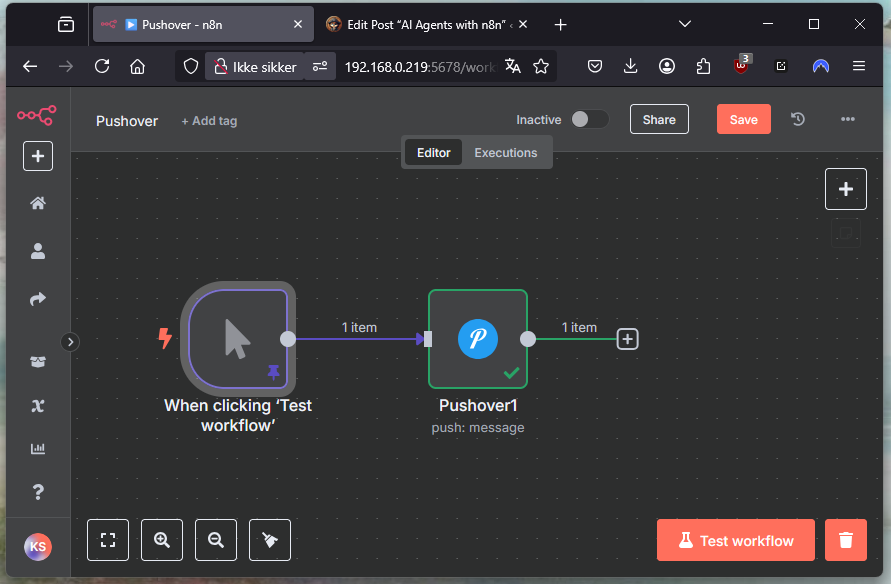Open Pocket save icon
This screenshot has width=891, height=584.
pos(594,66)
